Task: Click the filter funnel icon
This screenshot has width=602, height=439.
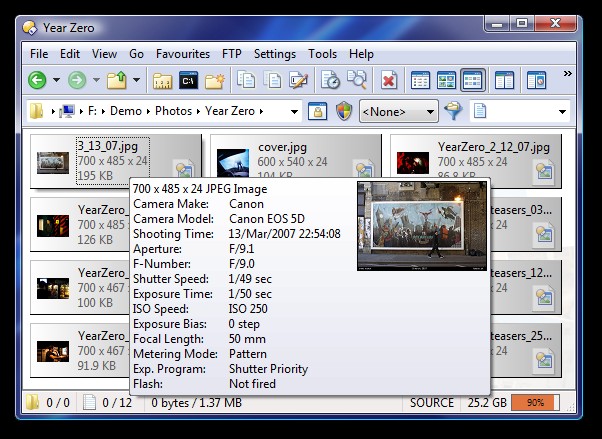Action: [453, 111]
